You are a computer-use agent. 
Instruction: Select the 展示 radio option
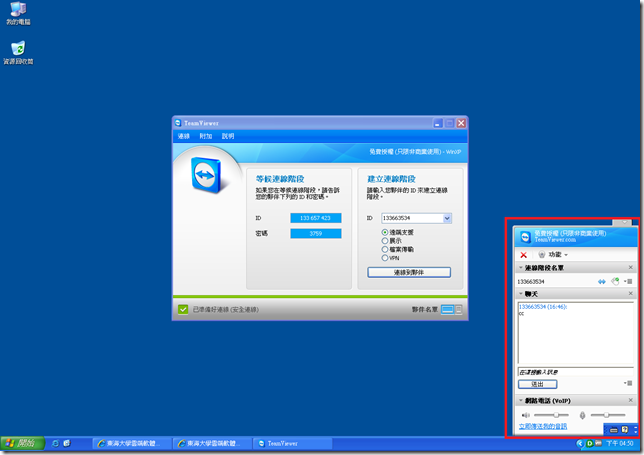(x=385, y=241)
